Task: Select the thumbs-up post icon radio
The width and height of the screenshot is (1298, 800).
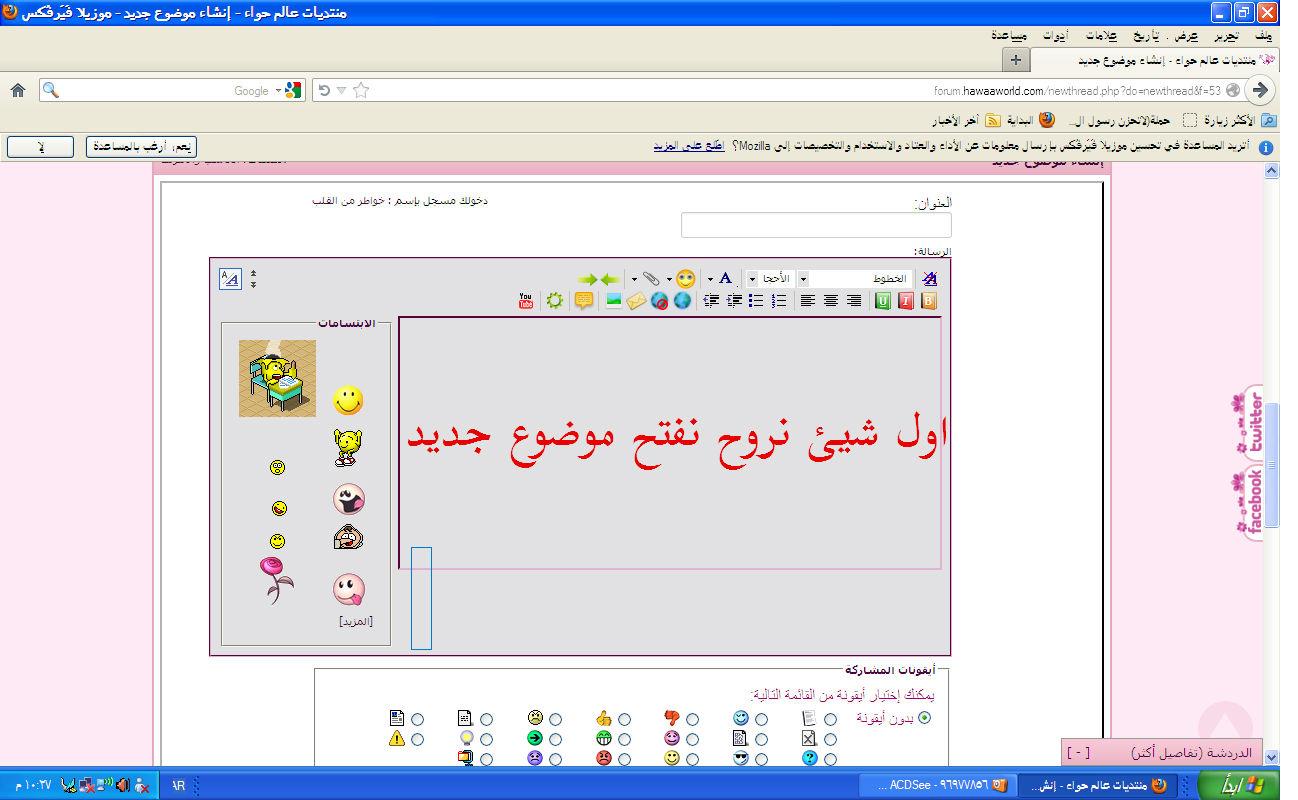Action: pos(624,719)
